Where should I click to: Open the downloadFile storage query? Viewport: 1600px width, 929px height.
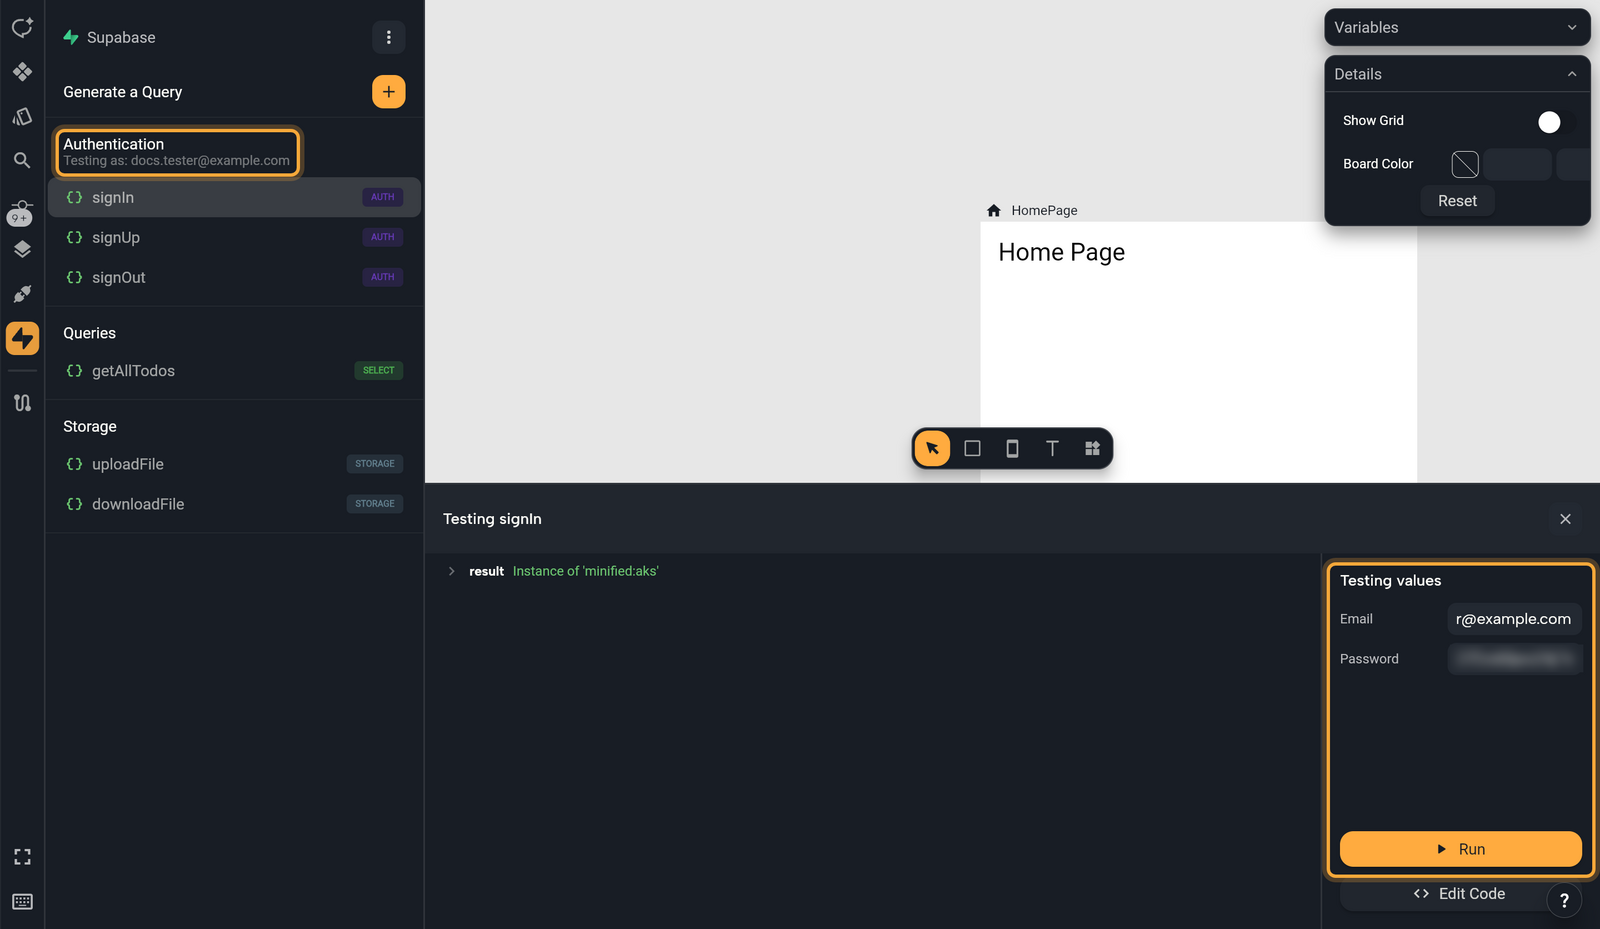pyautogui.click(x=234, y=504)
